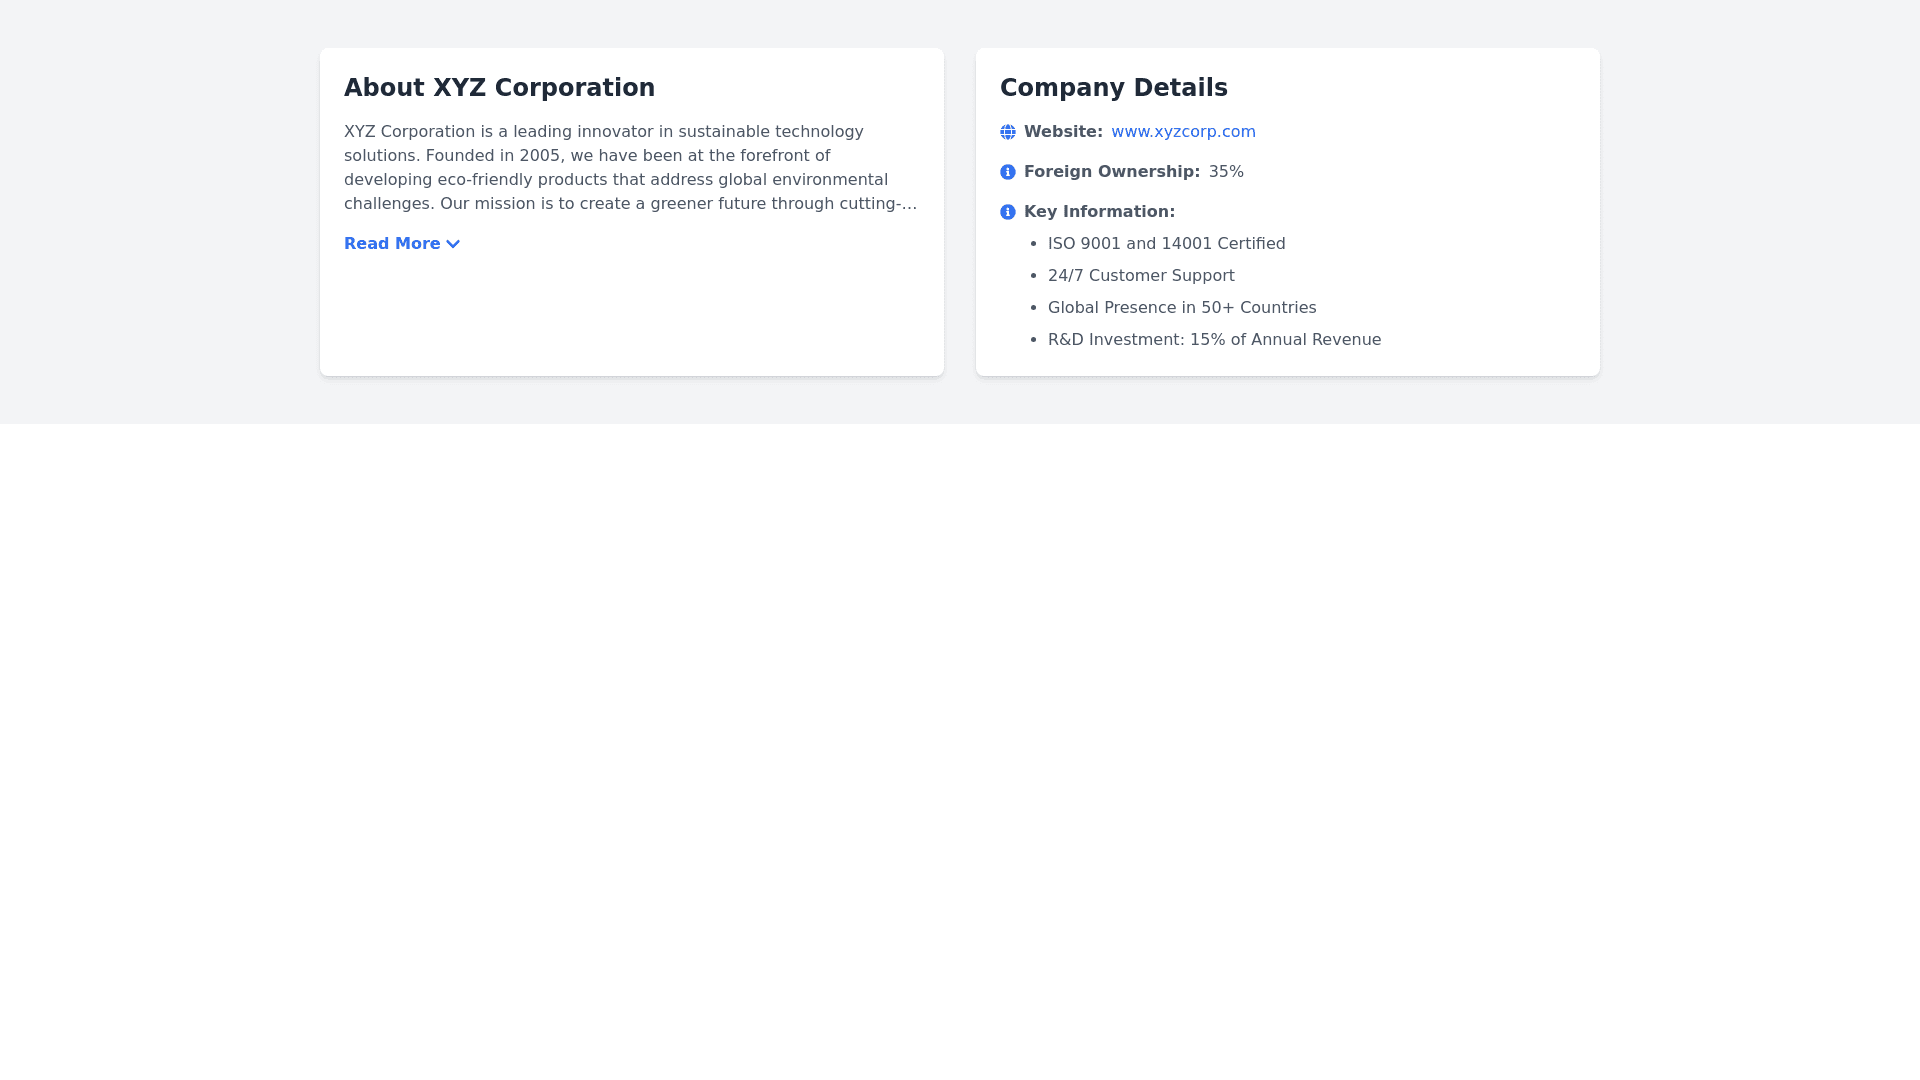
Task: Click the info icon beside Foreign Ownership
Action: [x=1008, y=172]
